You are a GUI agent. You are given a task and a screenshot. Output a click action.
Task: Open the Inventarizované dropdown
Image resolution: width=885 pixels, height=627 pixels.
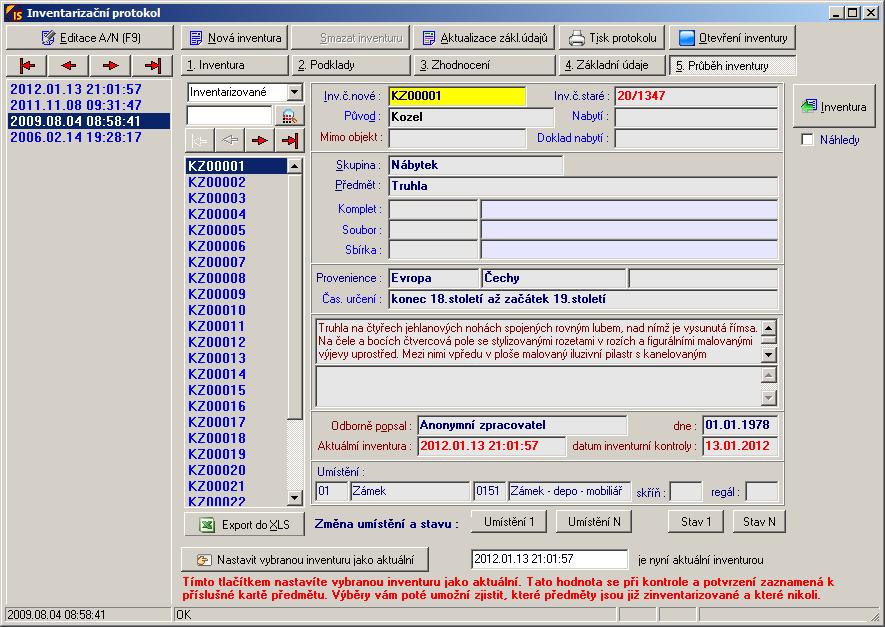click(x=295, y=92)
